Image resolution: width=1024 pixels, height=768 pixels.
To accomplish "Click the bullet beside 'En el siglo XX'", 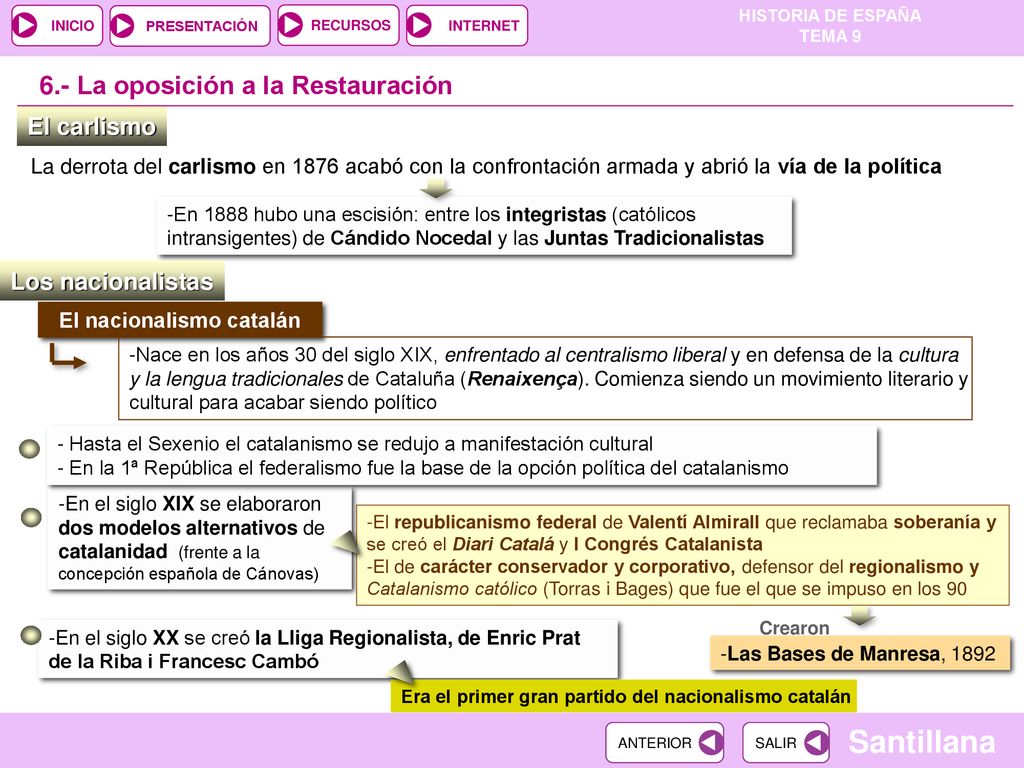I will pyautogui.click(x=31, y=635).
